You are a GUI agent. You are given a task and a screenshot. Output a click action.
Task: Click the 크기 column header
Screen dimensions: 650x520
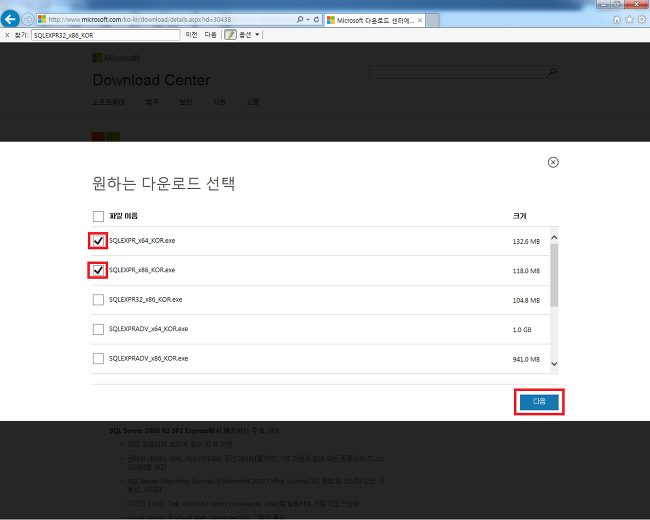pyautogui.click(x=519, y=216)
